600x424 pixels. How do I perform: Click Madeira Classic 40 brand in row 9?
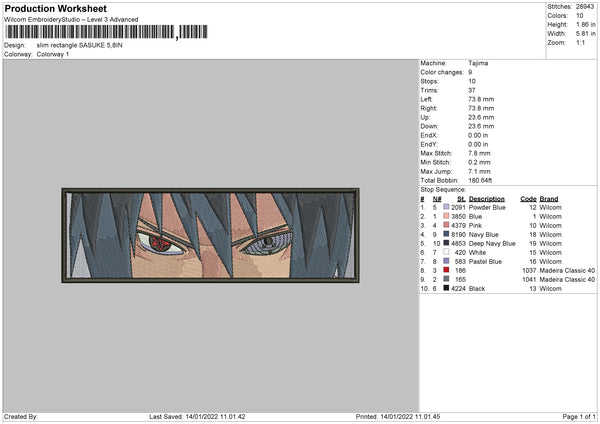[567, 279]
